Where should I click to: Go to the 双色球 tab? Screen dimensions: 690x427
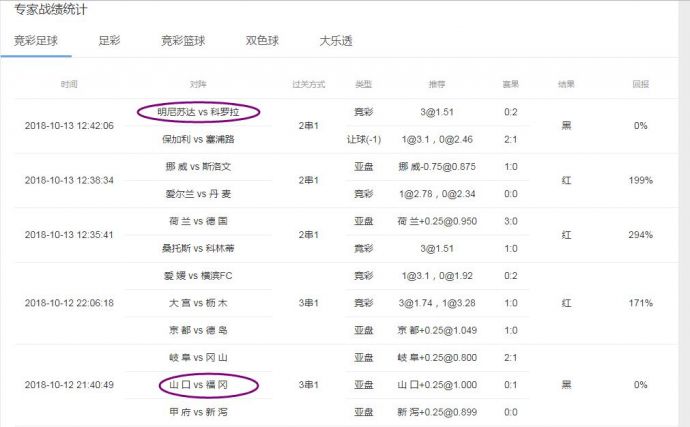[262, 41]
